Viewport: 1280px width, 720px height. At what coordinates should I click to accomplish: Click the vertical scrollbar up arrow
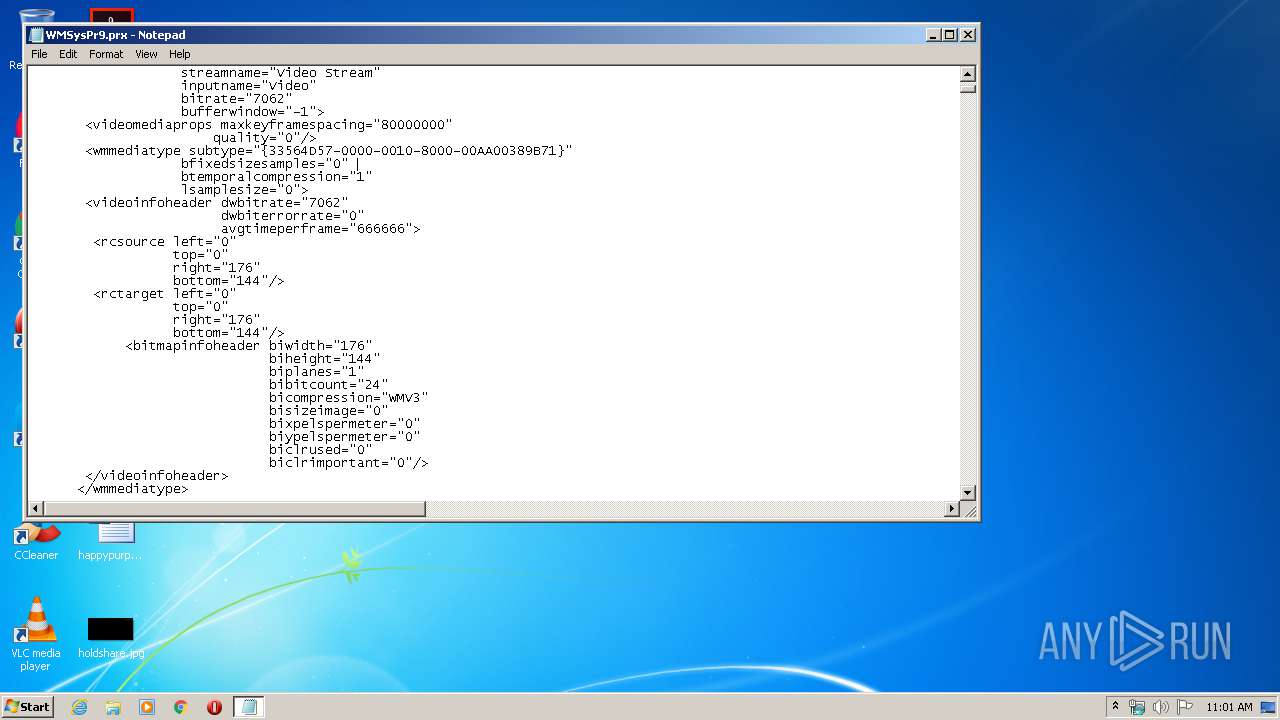[967, 73]
